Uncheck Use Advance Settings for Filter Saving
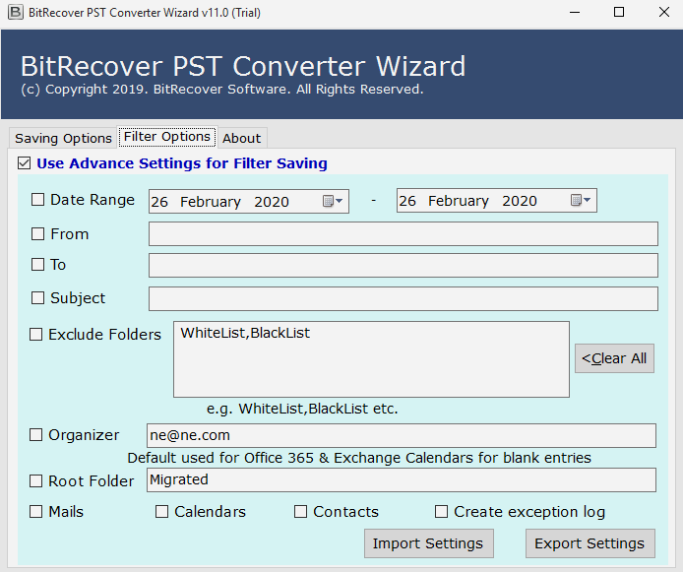683x572 pixels. coord(24,163)
